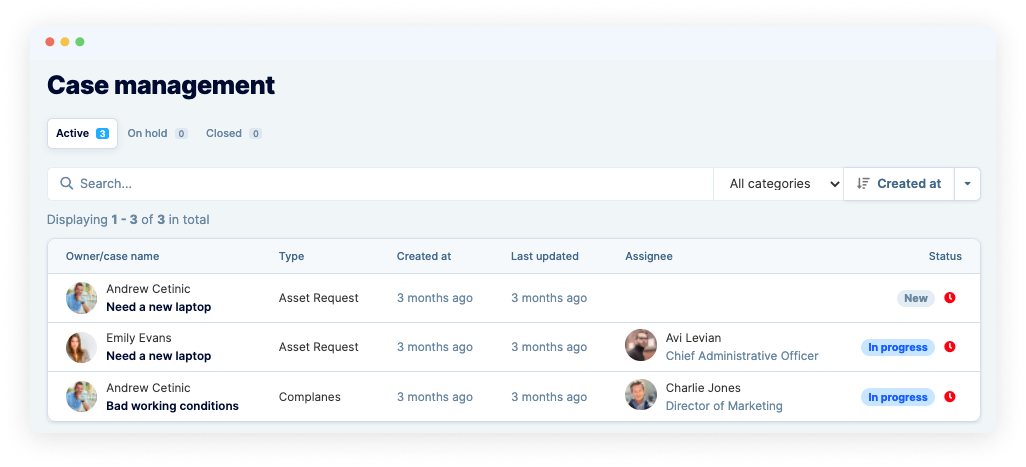Click Emily Evans's owner avatar

click(81, 347)
